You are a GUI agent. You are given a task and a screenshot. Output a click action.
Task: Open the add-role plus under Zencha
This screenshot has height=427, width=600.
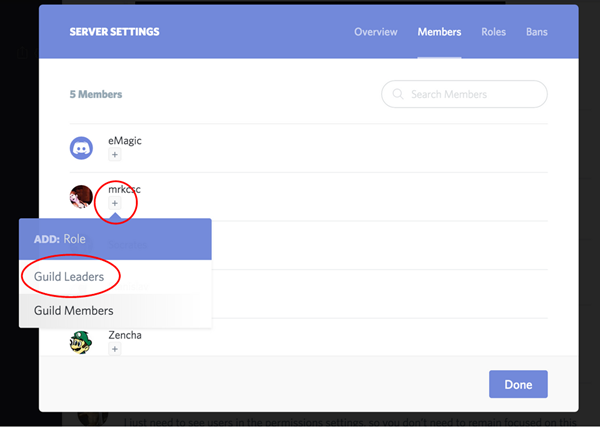pos(115,350)
